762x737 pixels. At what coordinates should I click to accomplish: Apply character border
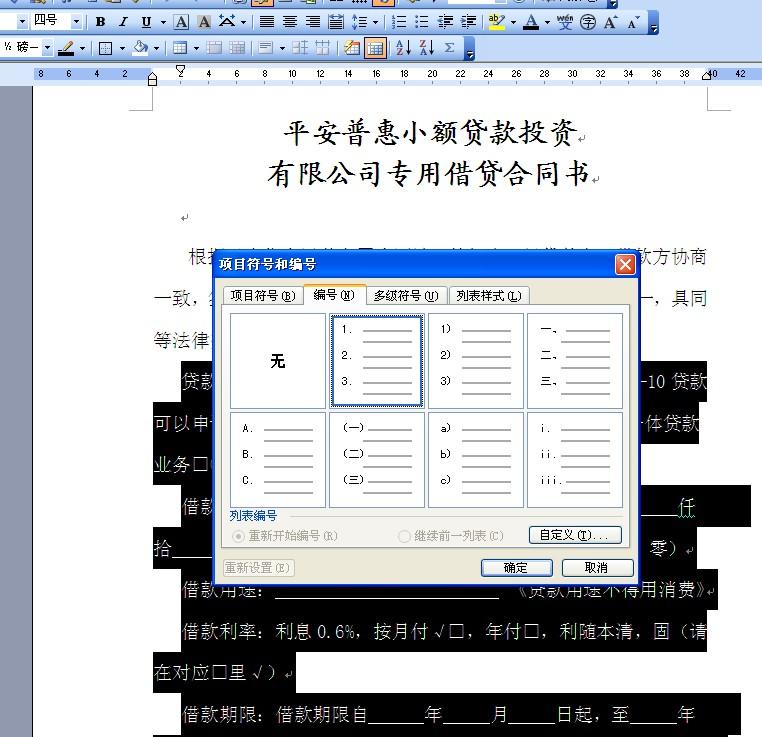[181, 22]
